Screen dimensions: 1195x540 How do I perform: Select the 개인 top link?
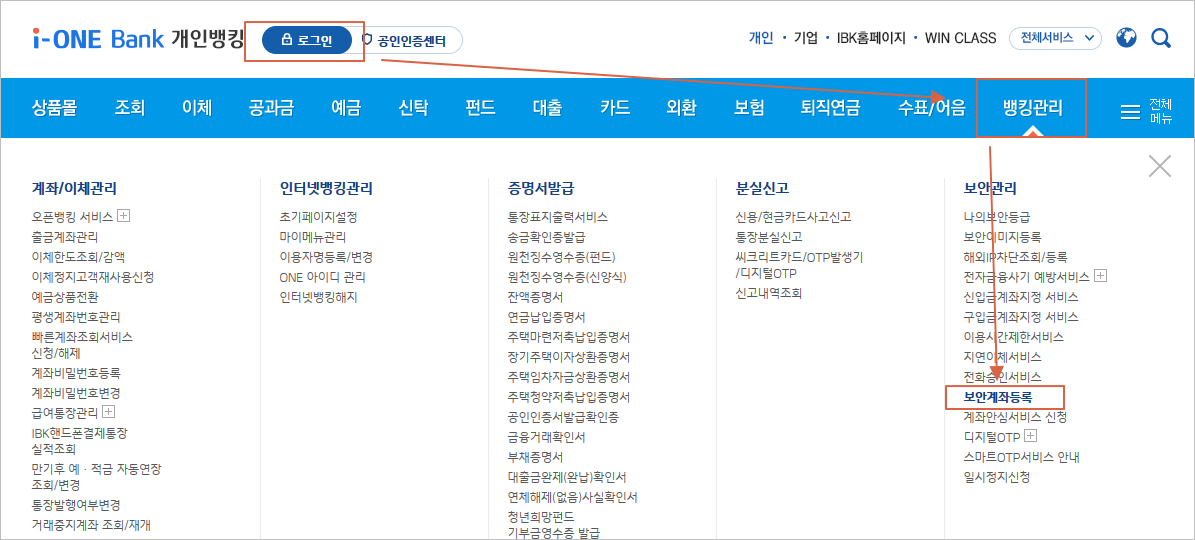761,37
